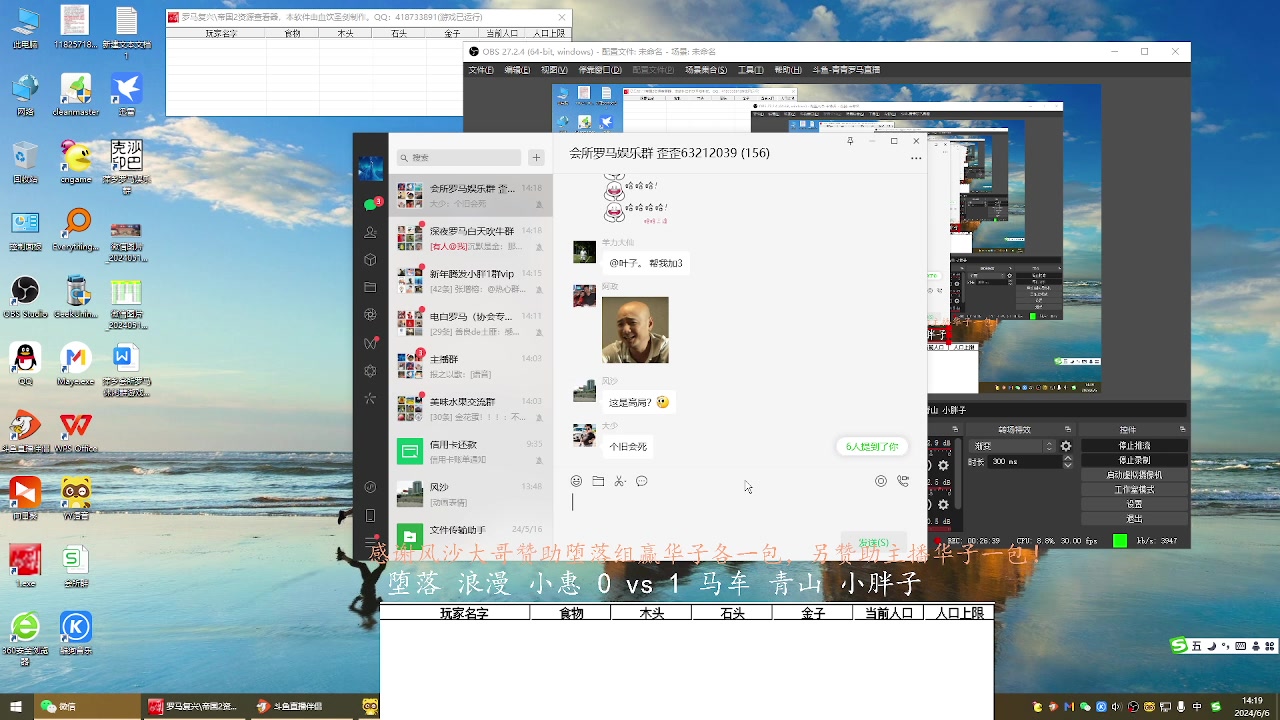Screen dimensions: 1280x720
Task: Open the 主播群 chat
Action: (470, 365)
